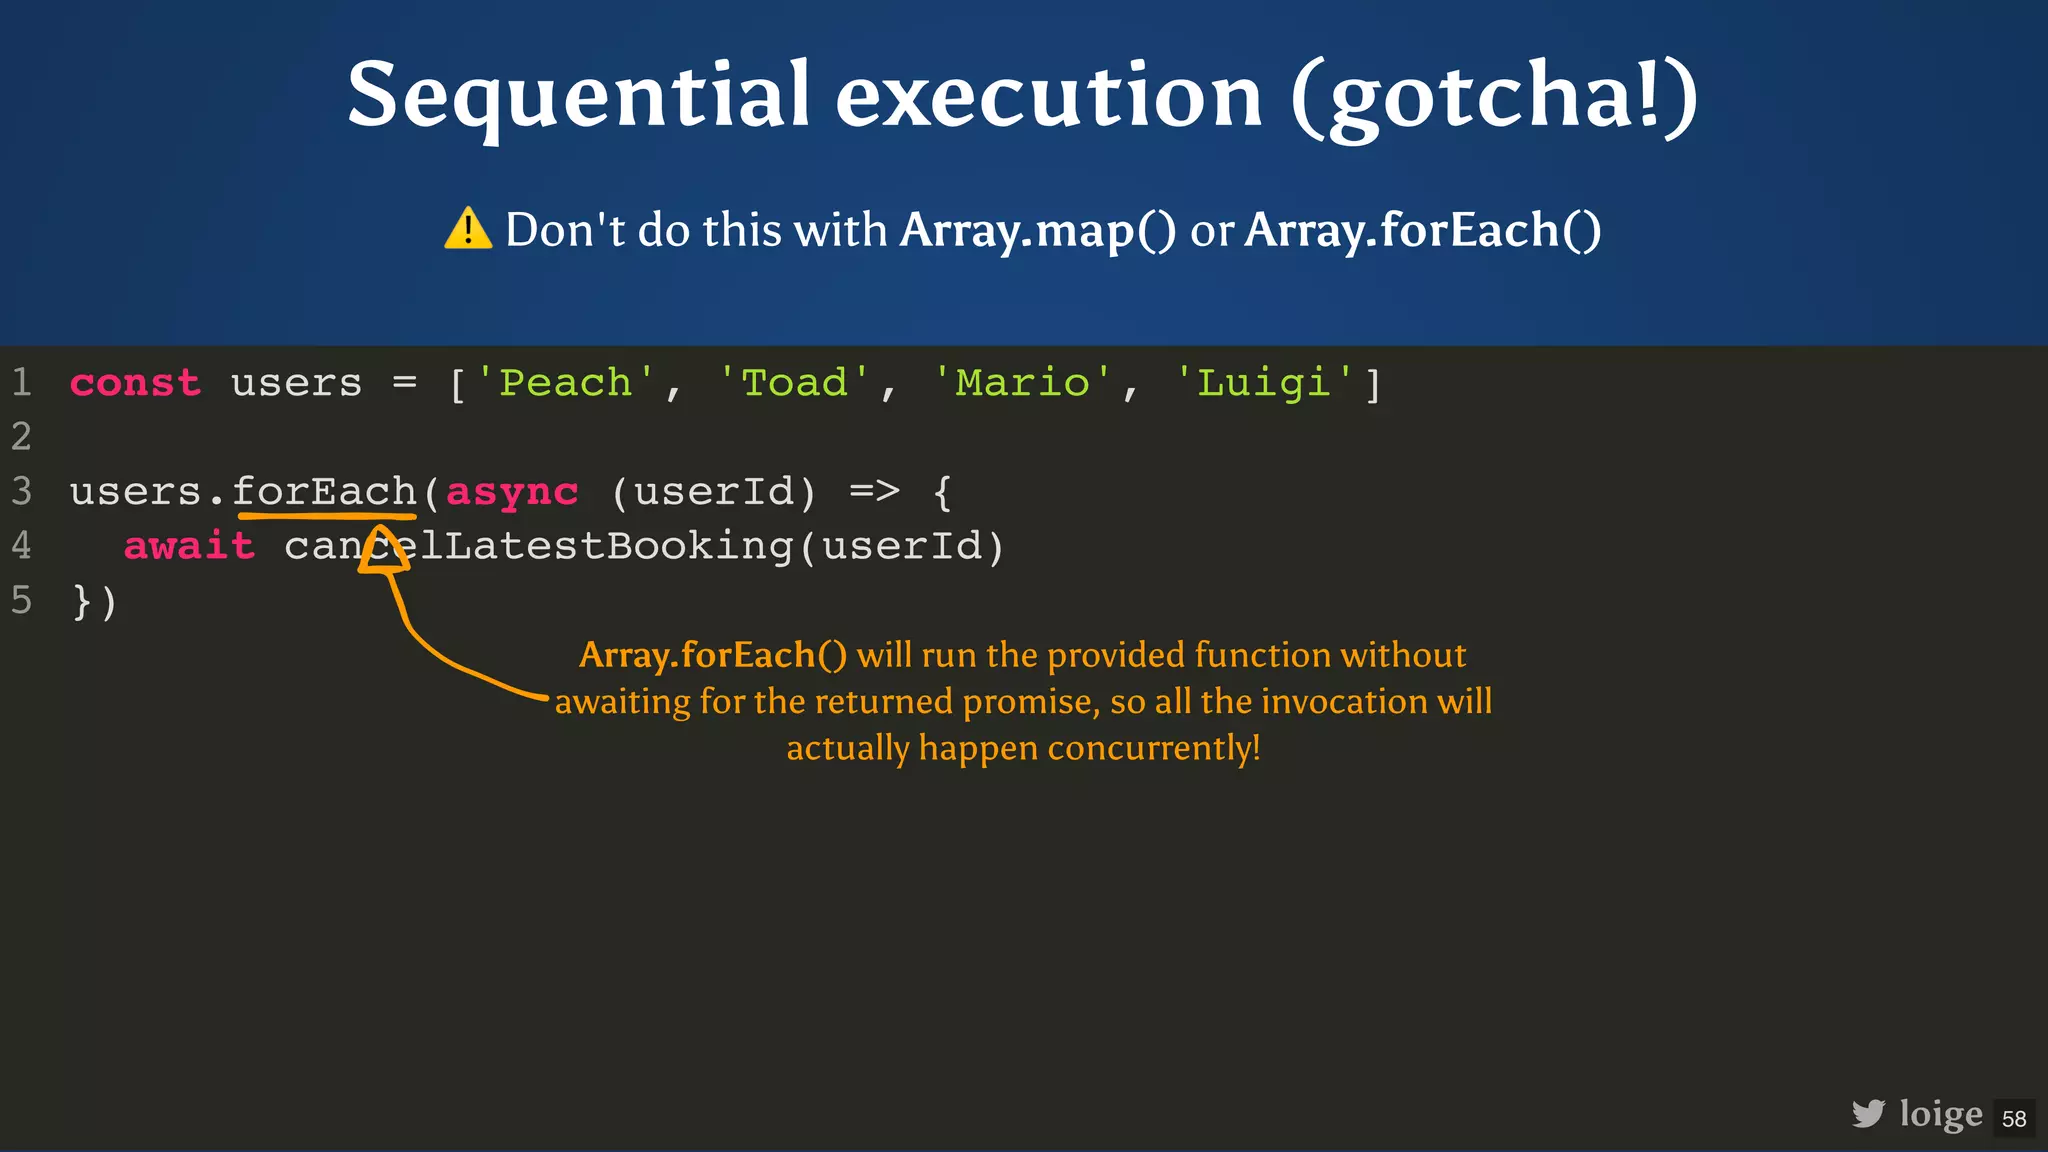Click the 'await' keyword on line 4
The image size is (2048, 1152).
189,546
